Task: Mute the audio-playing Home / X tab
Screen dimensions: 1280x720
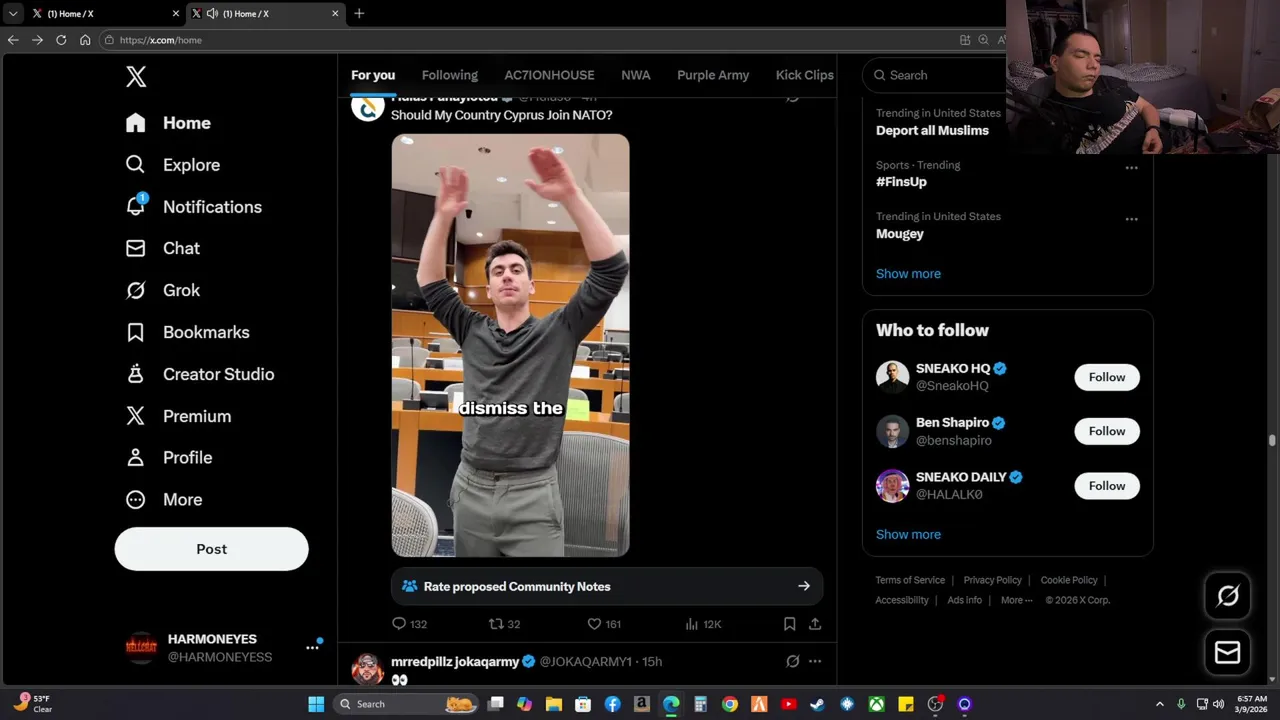Action: click(212, 14)
